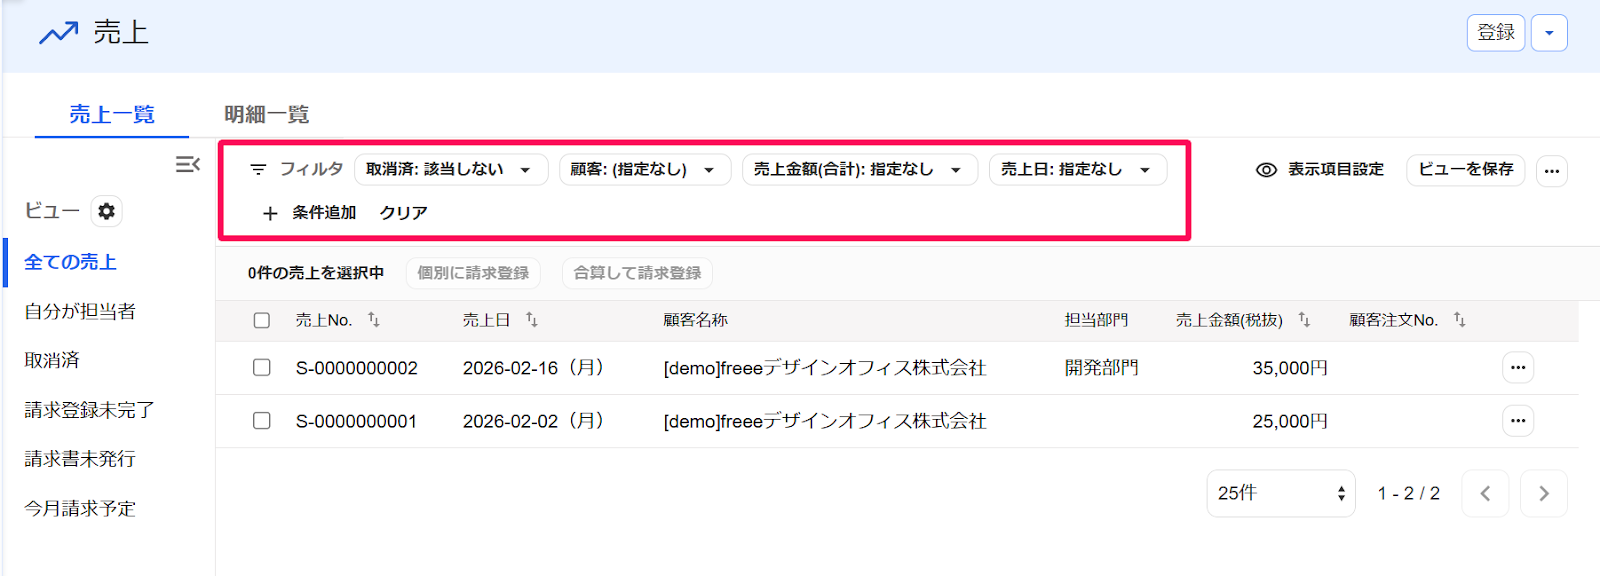This screenshot has width=1600, height=576.
Task: Go to the next page of results
Action: (1544, 493)
